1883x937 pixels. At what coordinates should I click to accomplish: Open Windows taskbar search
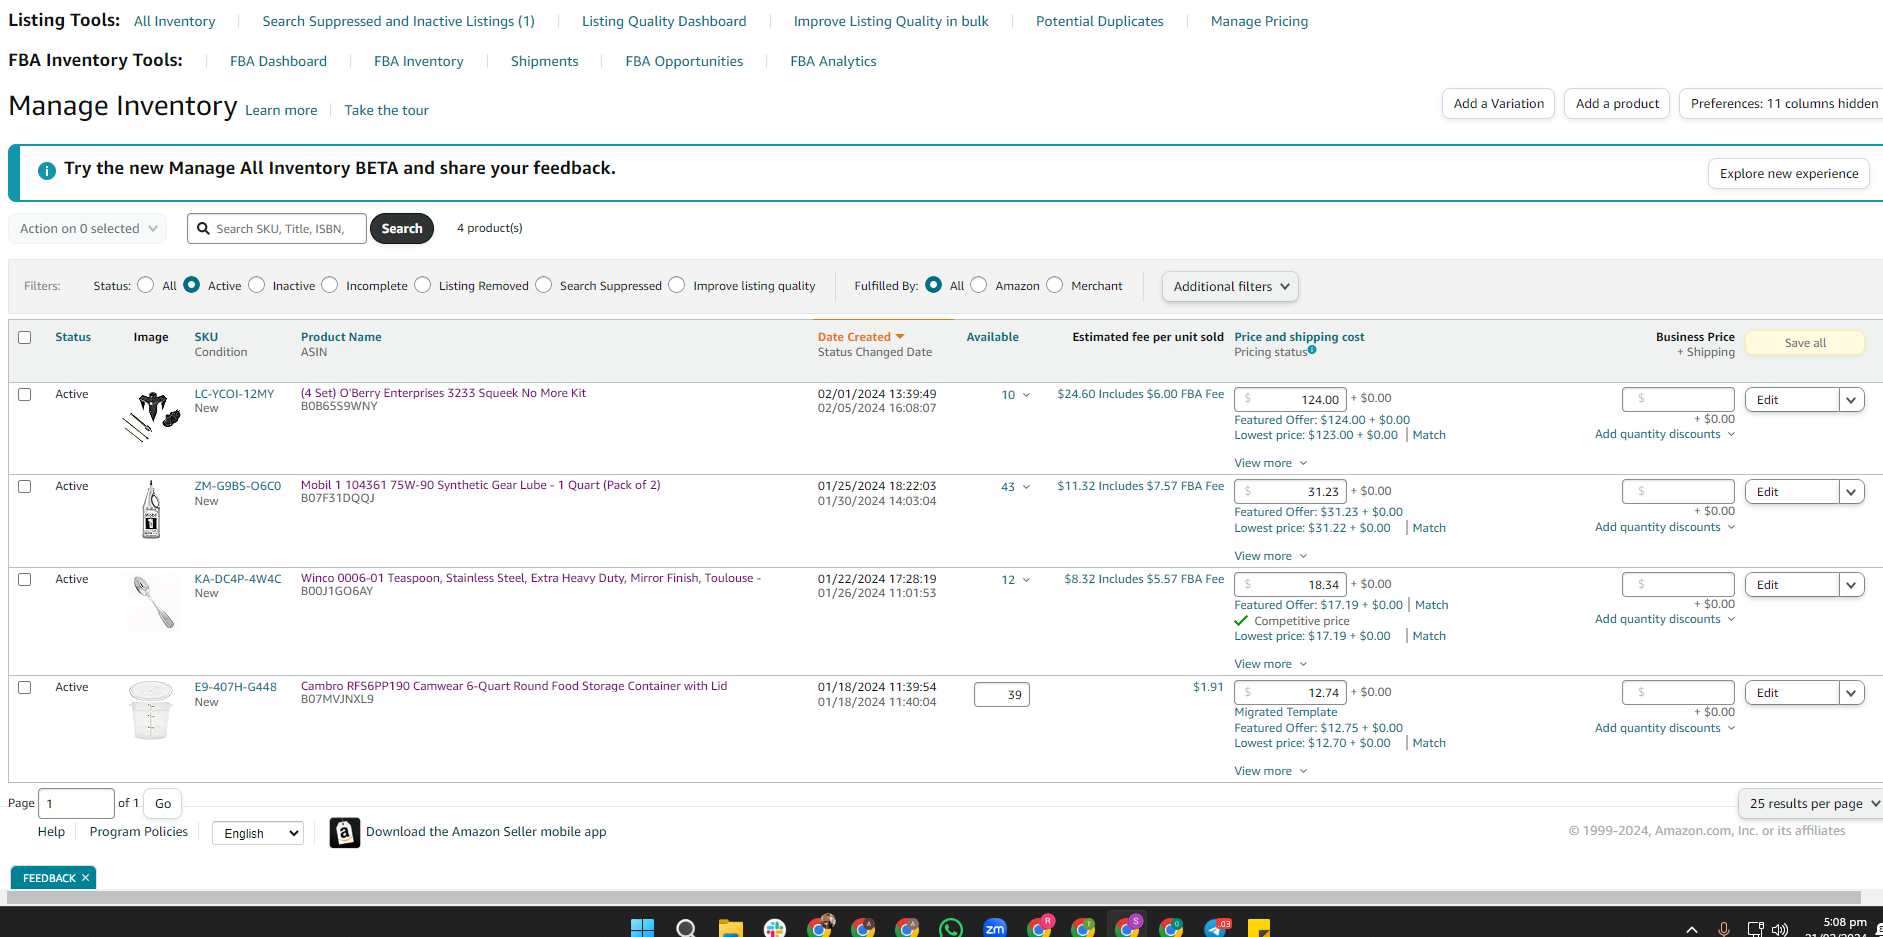point(686,928)
